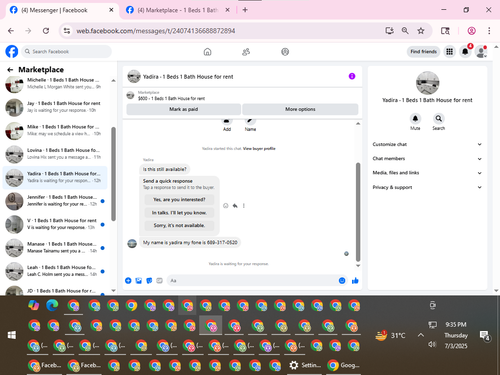Viewport: 500px width, 375px height.
Task: Open conversation information purple icon
Action: click(x=352, y=76)
